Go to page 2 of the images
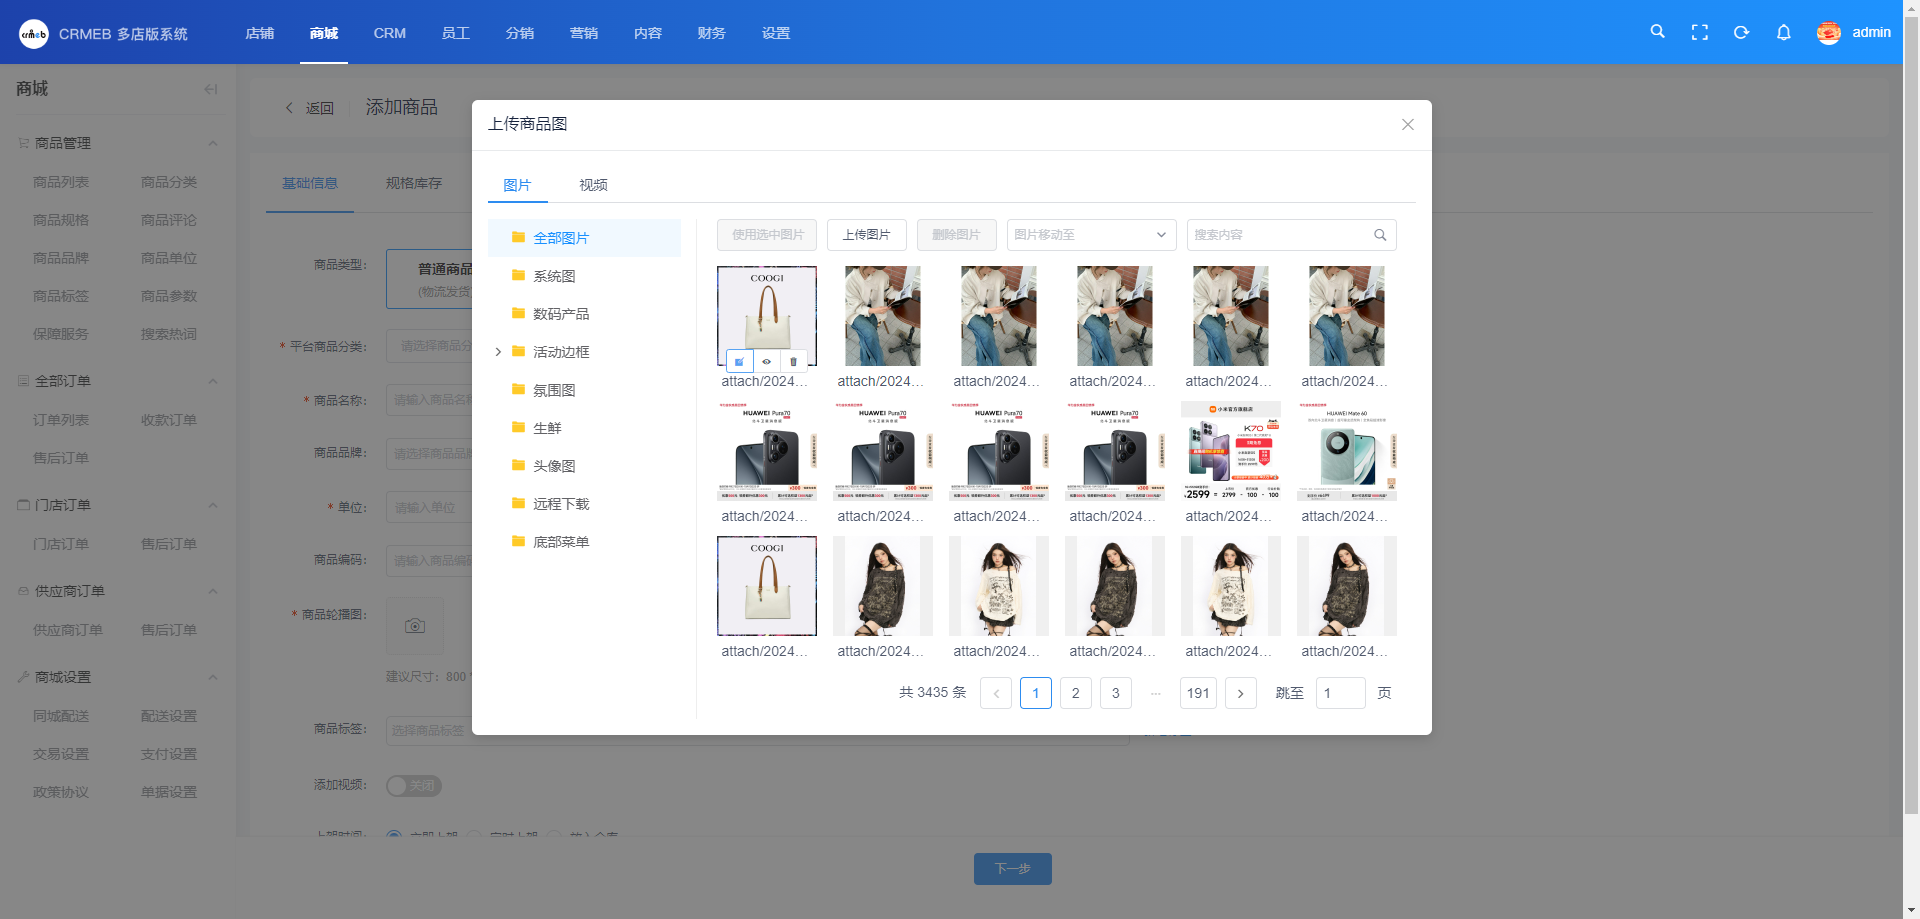Viewport: 1920px width, 919px height. 1075,693
